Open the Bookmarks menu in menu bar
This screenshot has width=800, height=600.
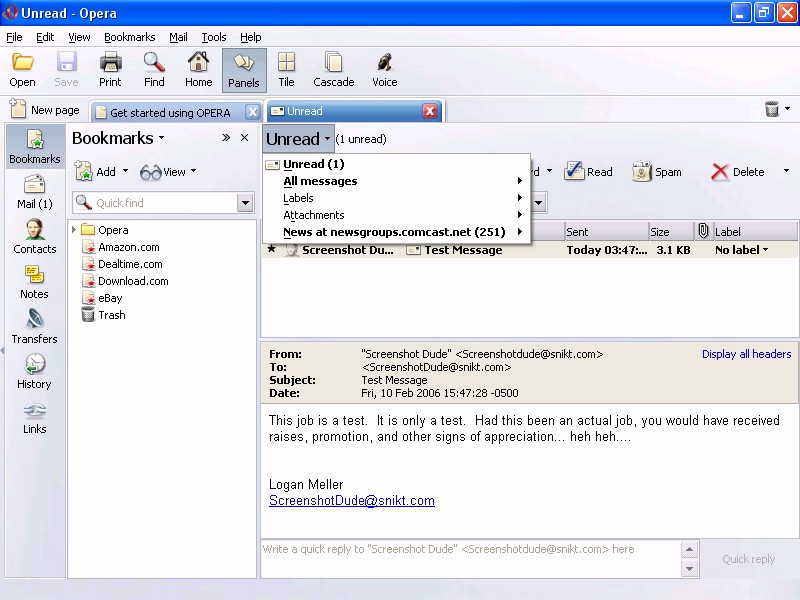129,37
